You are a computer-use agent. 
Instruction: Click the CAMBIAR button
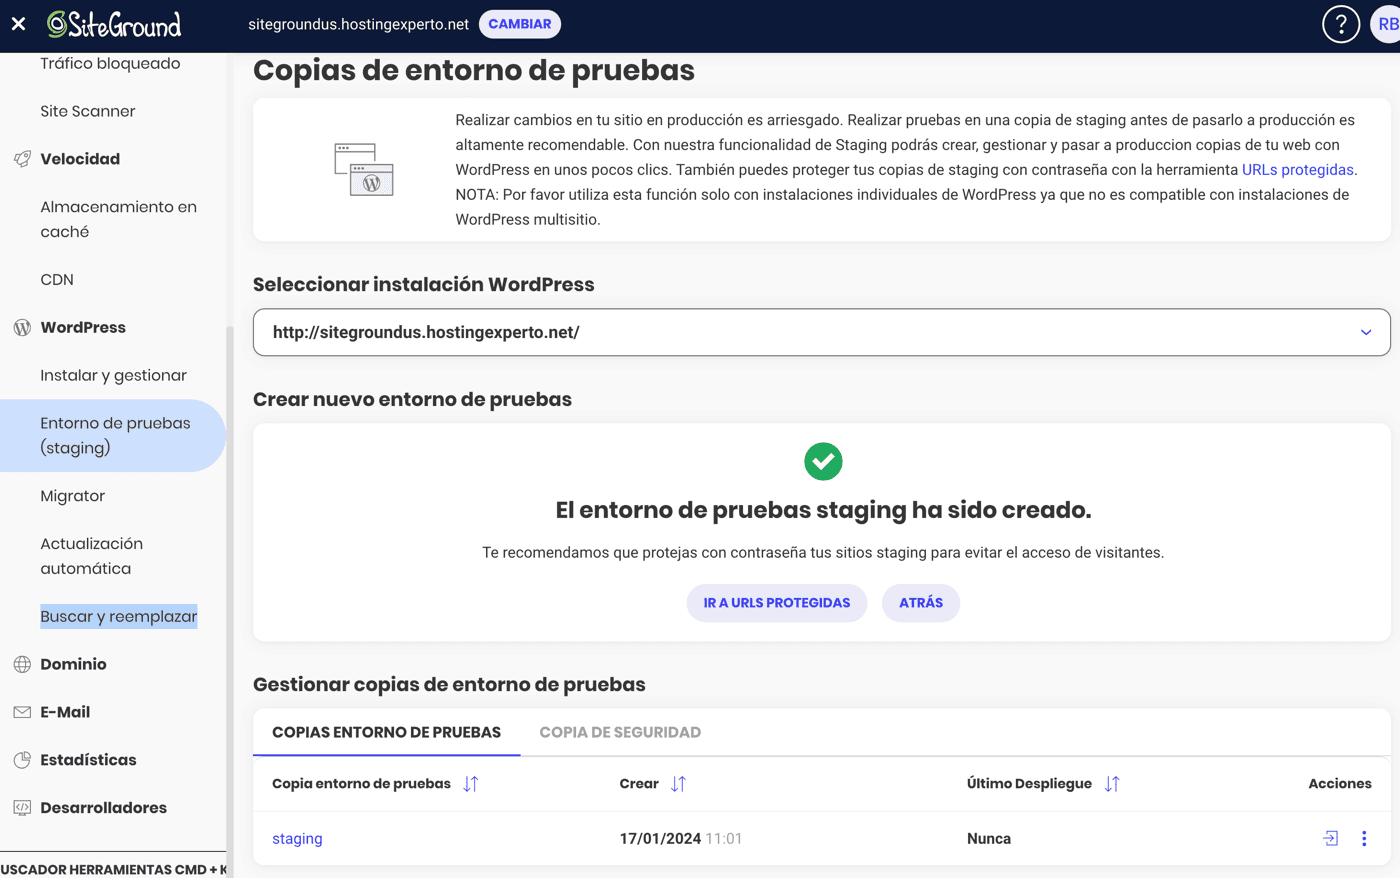pos(520,24)
